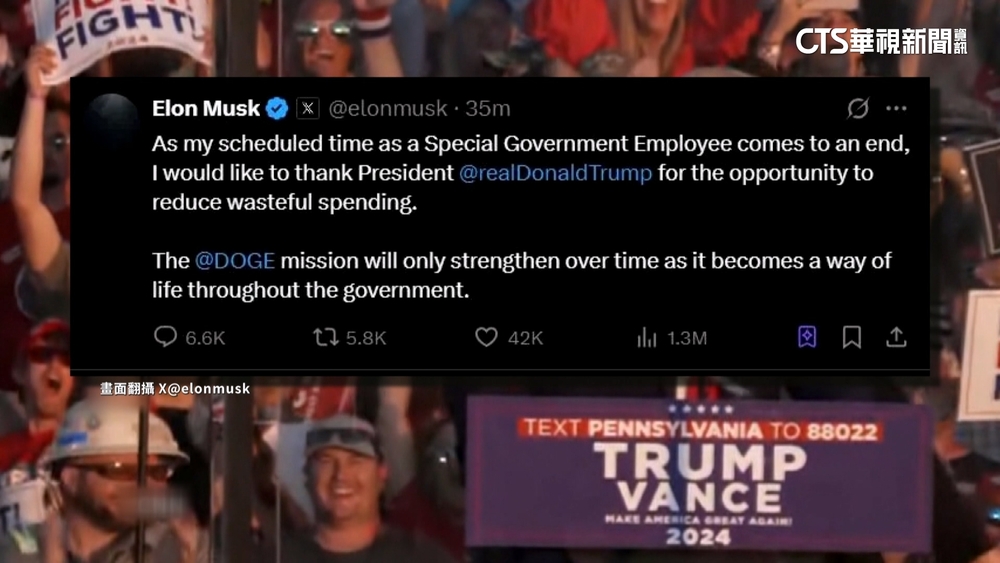Follow the @realDonaldTrump mention link
This screenshot has height=563, width=1000.
[555, 173]
